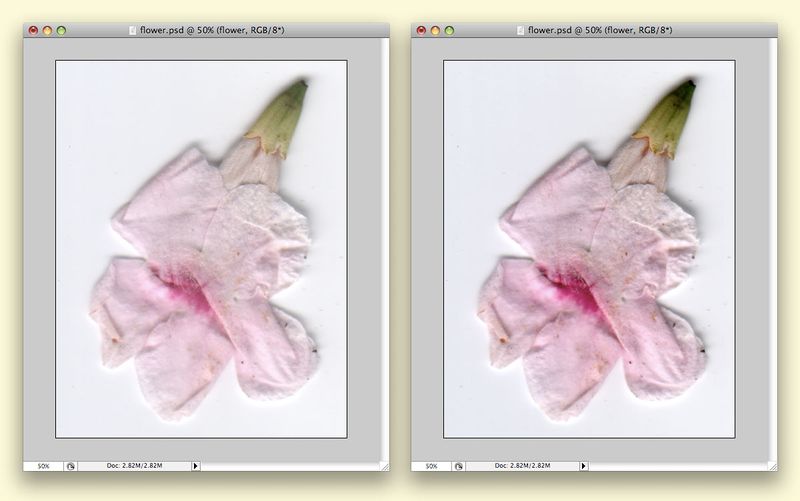
Task: Open the status bar arrow menu in right window
Action: coord(584,466)
